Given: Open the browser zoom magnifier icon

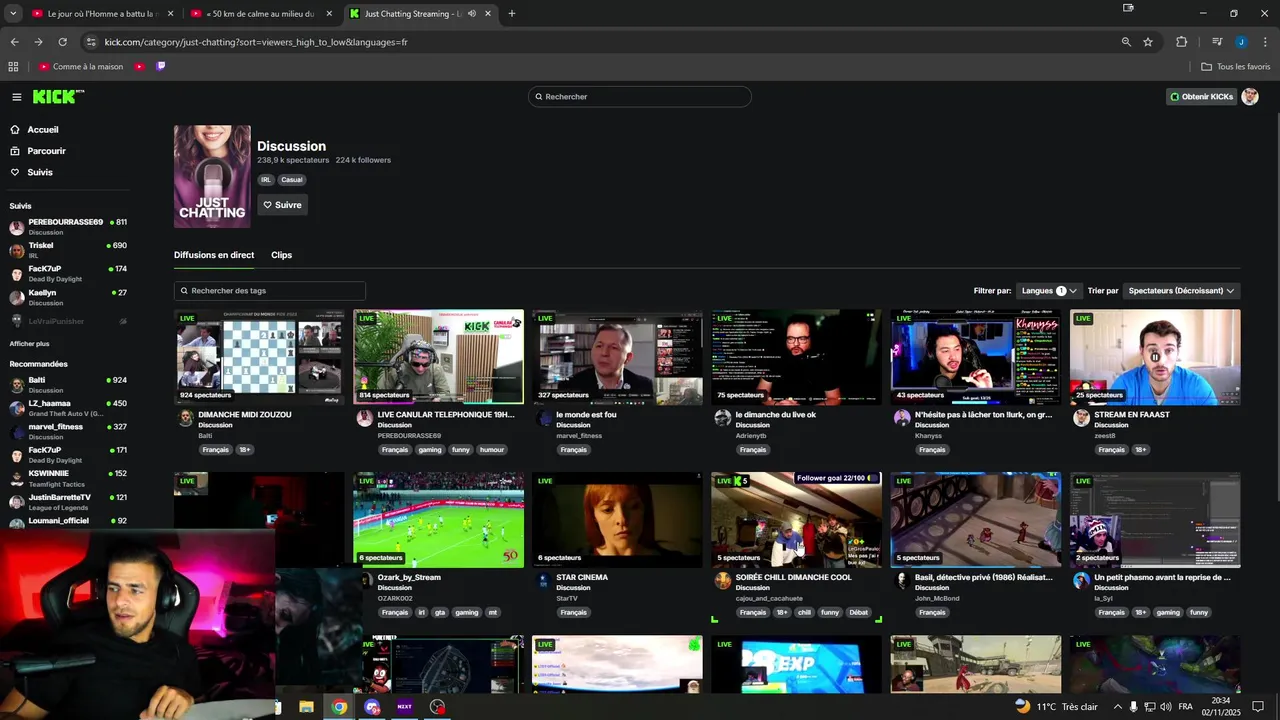Looking at the screenshot, I should pyautogui.click(x=1126, y=42).
